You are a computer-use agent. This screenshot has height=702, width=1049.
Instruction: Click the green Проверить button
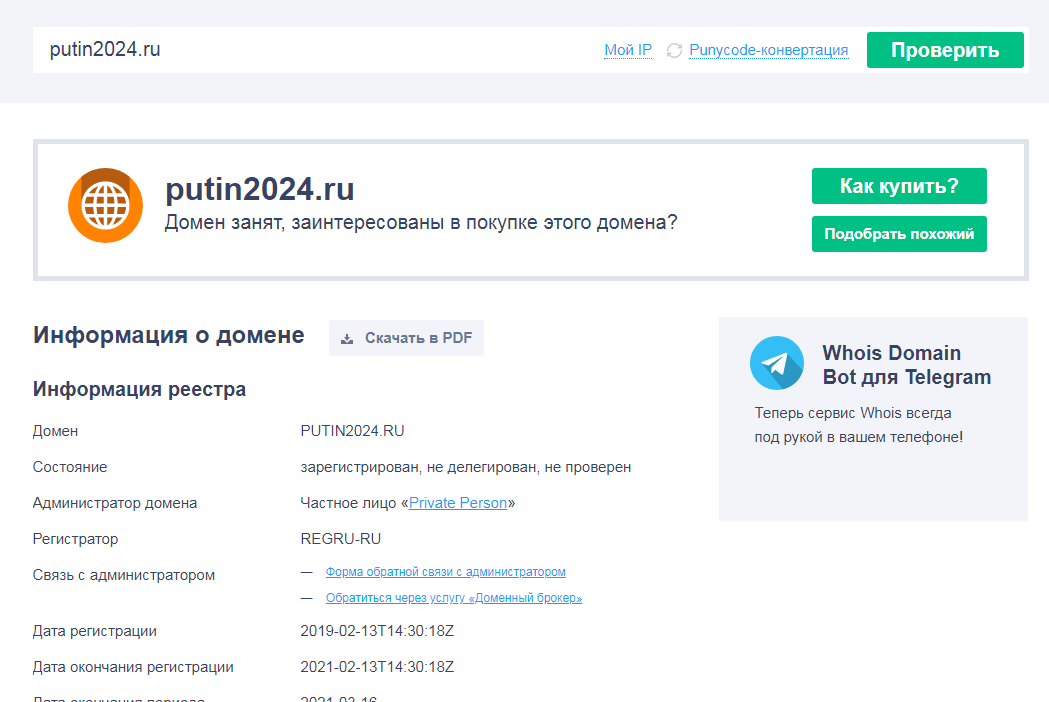click(945, 50)
